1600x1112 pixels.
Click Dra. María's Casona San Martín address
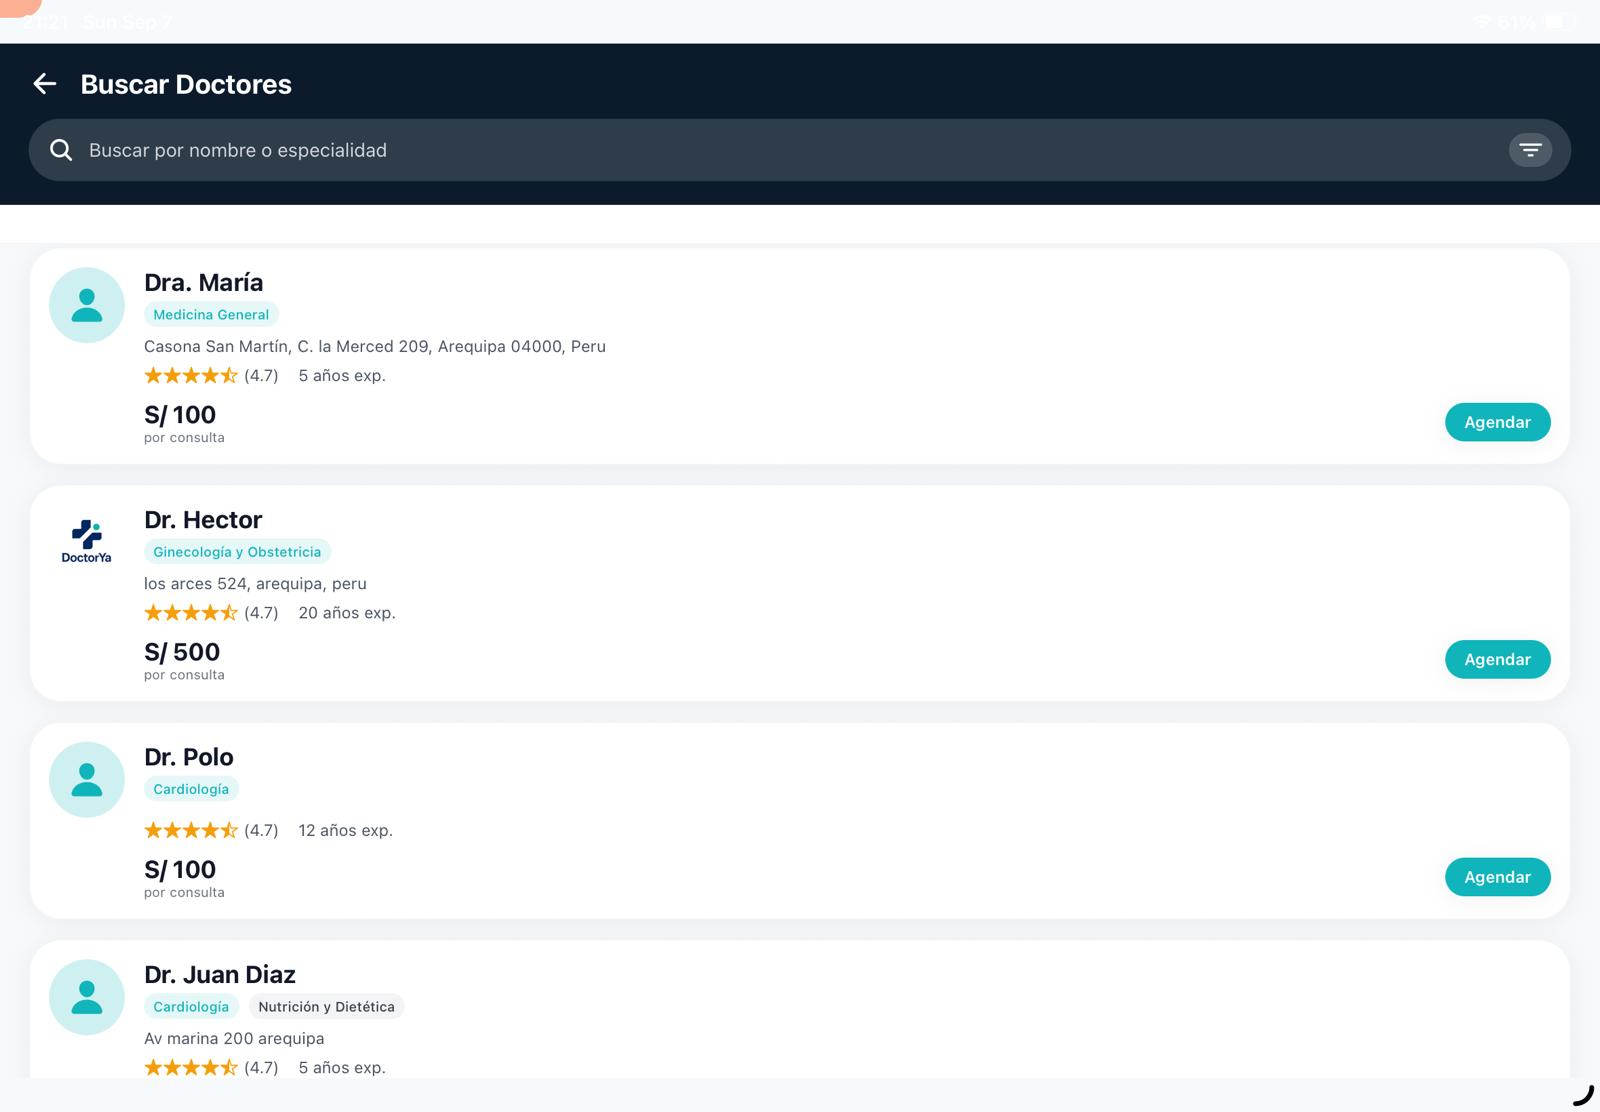[x=375, y=347]
